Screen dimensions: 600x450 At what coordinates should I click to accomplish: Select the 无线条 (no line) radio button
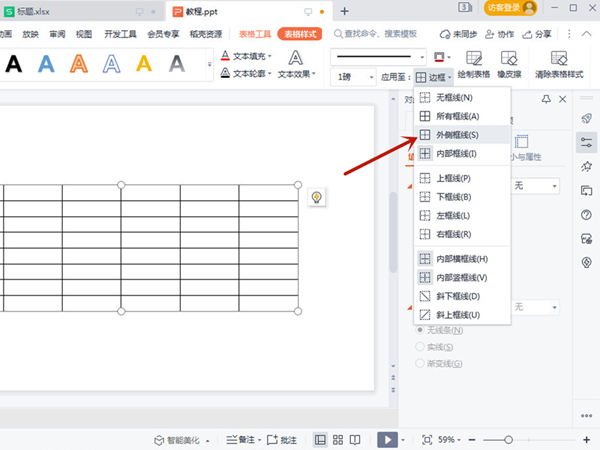click(420, 330)
